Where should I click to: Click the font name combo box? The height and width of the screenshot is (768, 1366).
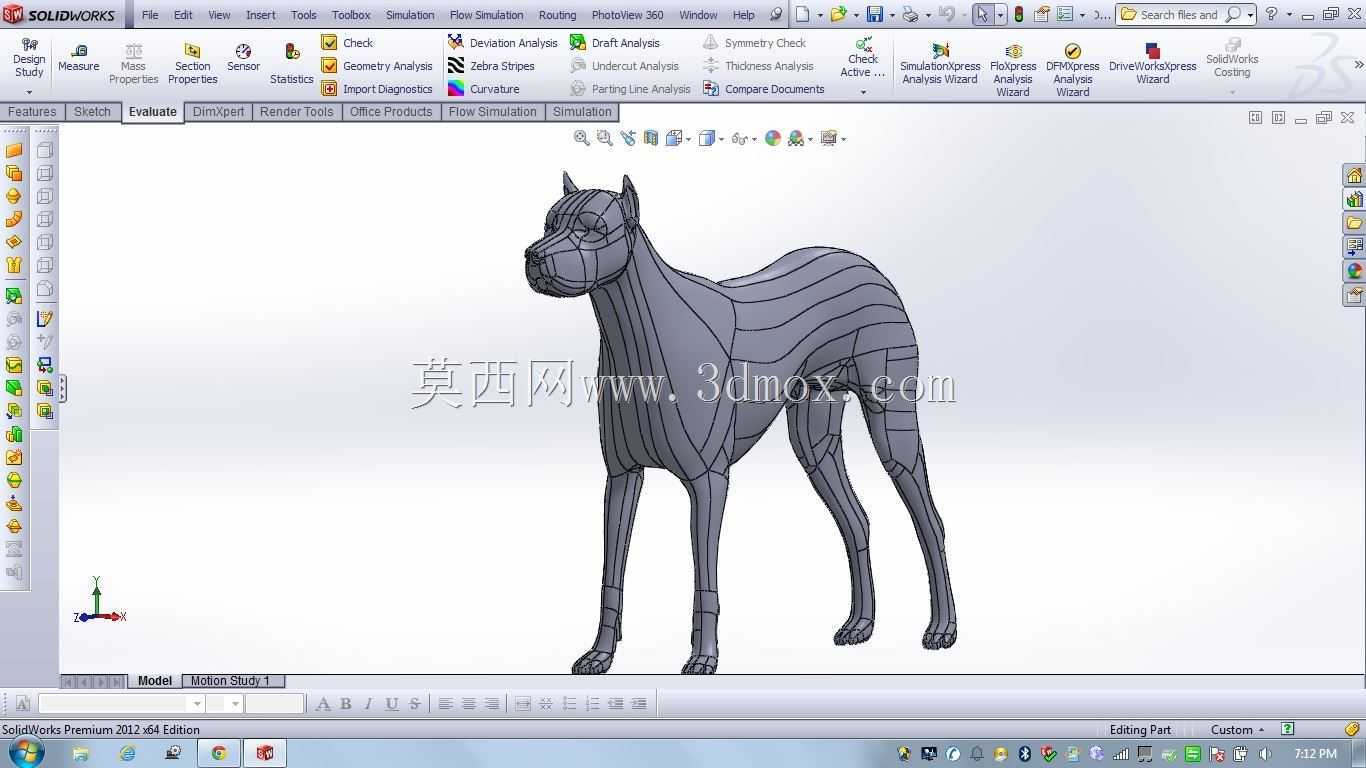point(121,703)
